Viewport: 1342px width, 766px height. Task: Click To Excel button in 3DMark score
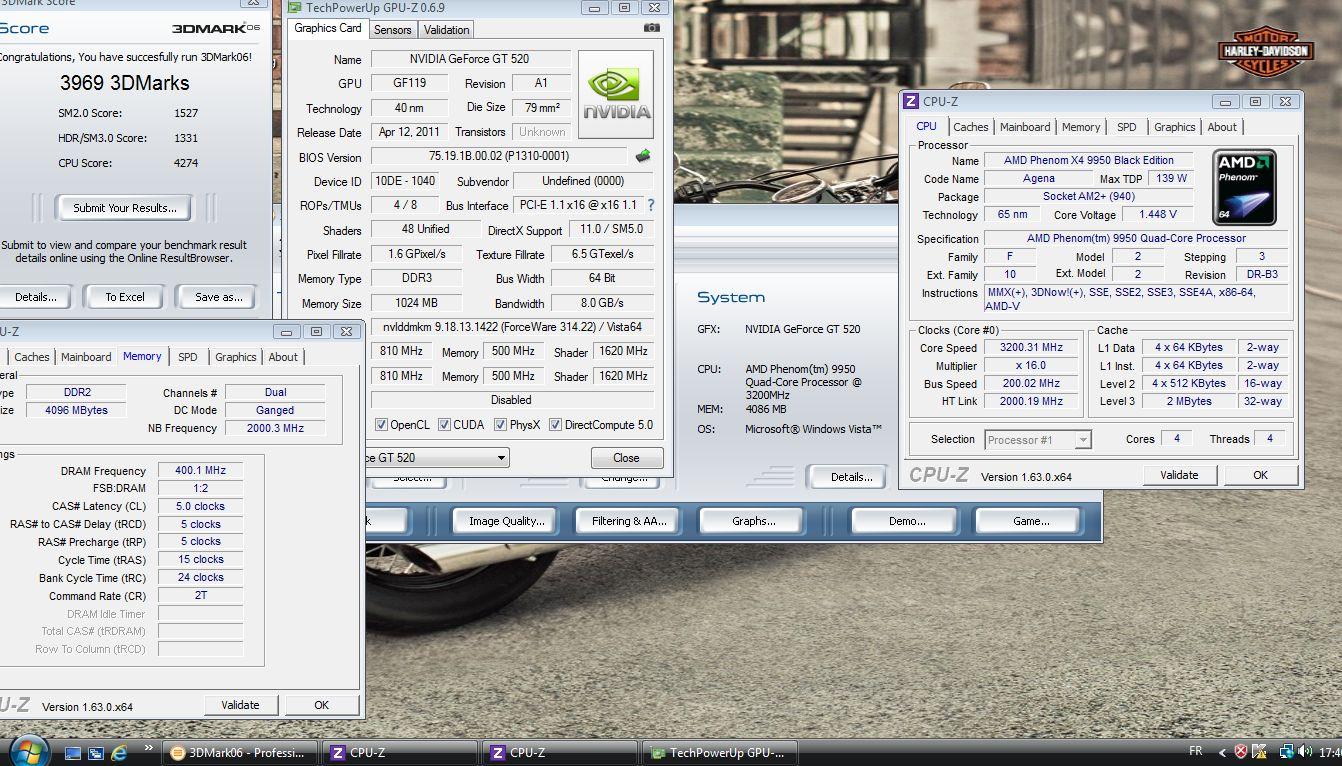point(125,297)
